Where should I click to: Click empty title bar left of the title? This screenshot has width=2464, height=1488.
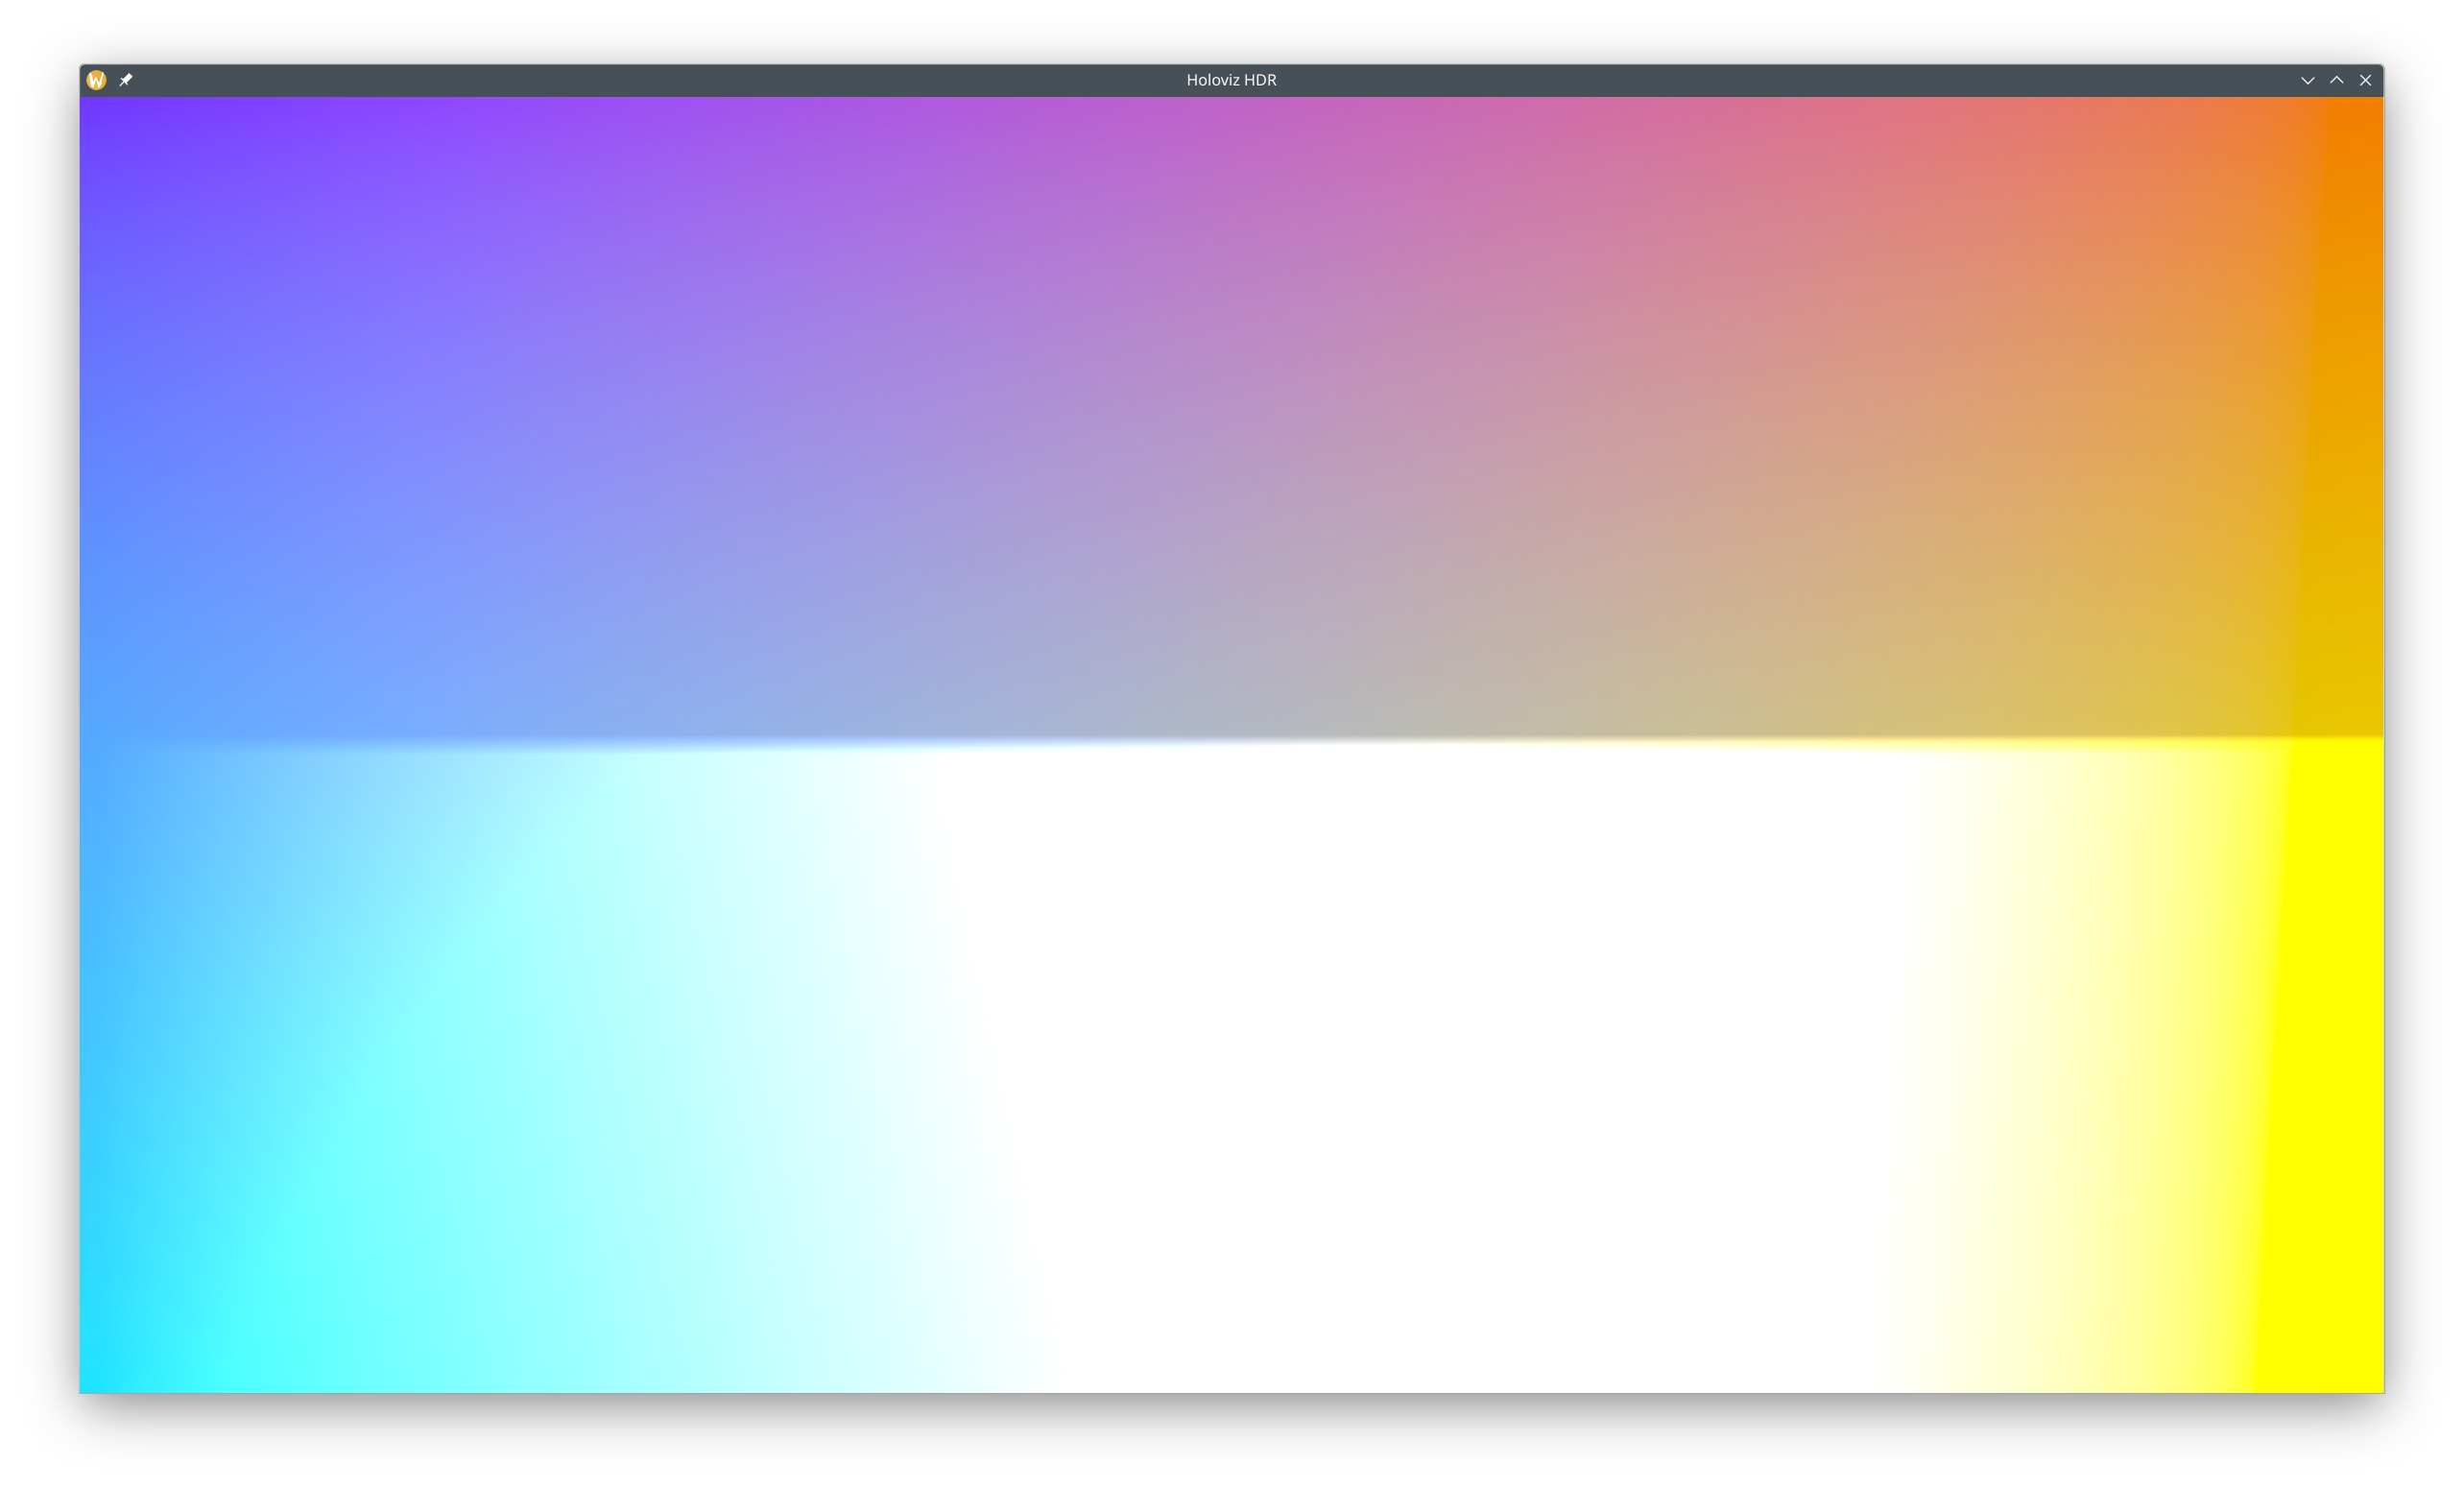(x=650, y=80)
